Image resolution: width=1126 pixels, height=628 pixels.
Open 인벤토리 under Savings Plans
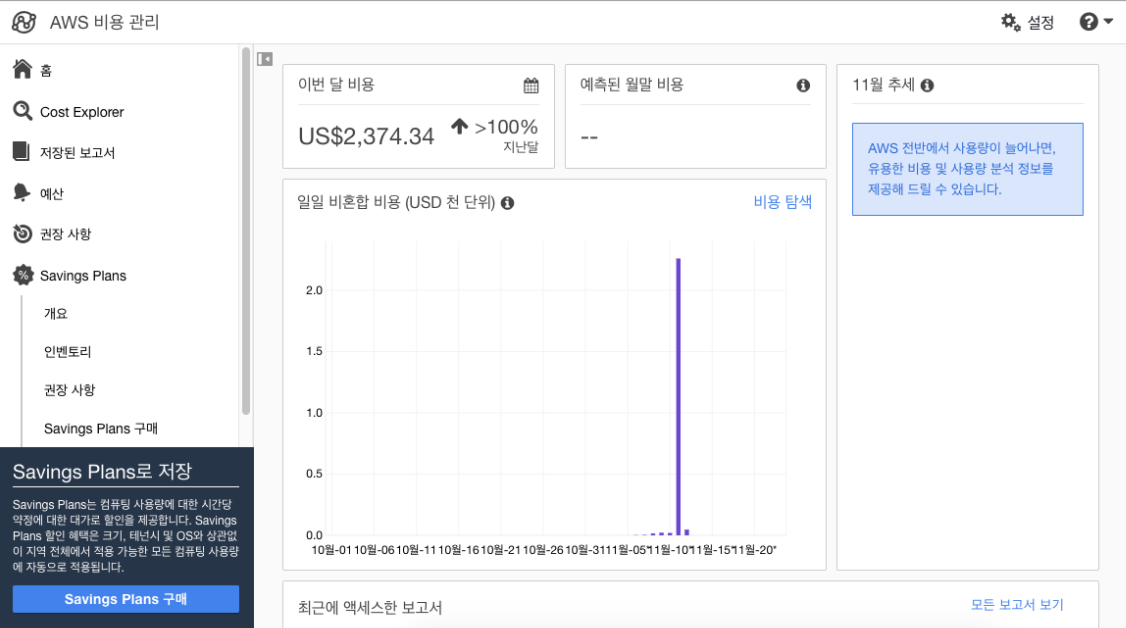(68, 352)
